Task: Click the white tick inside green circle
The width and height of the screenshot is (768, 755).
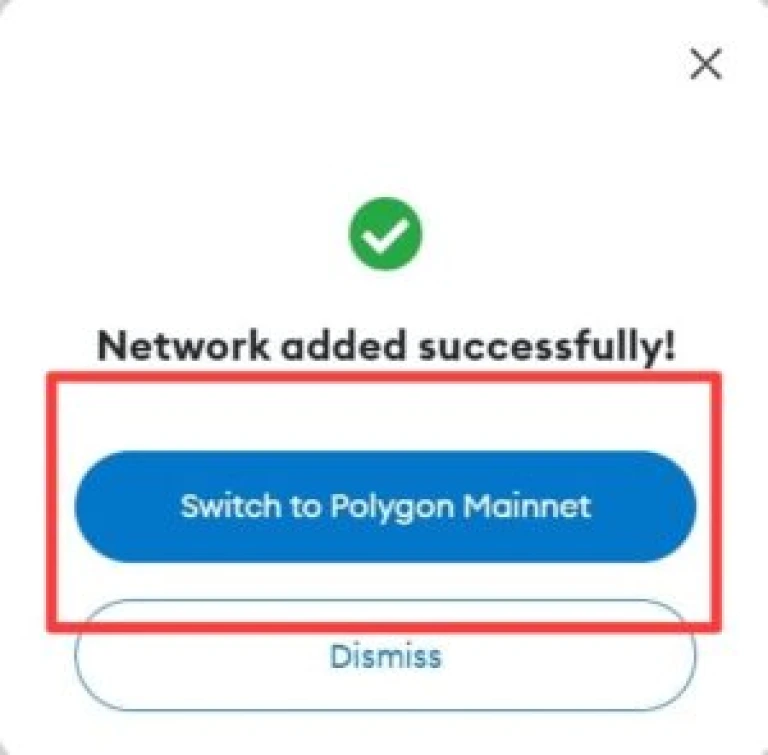Action: click(x=385, y=235)
